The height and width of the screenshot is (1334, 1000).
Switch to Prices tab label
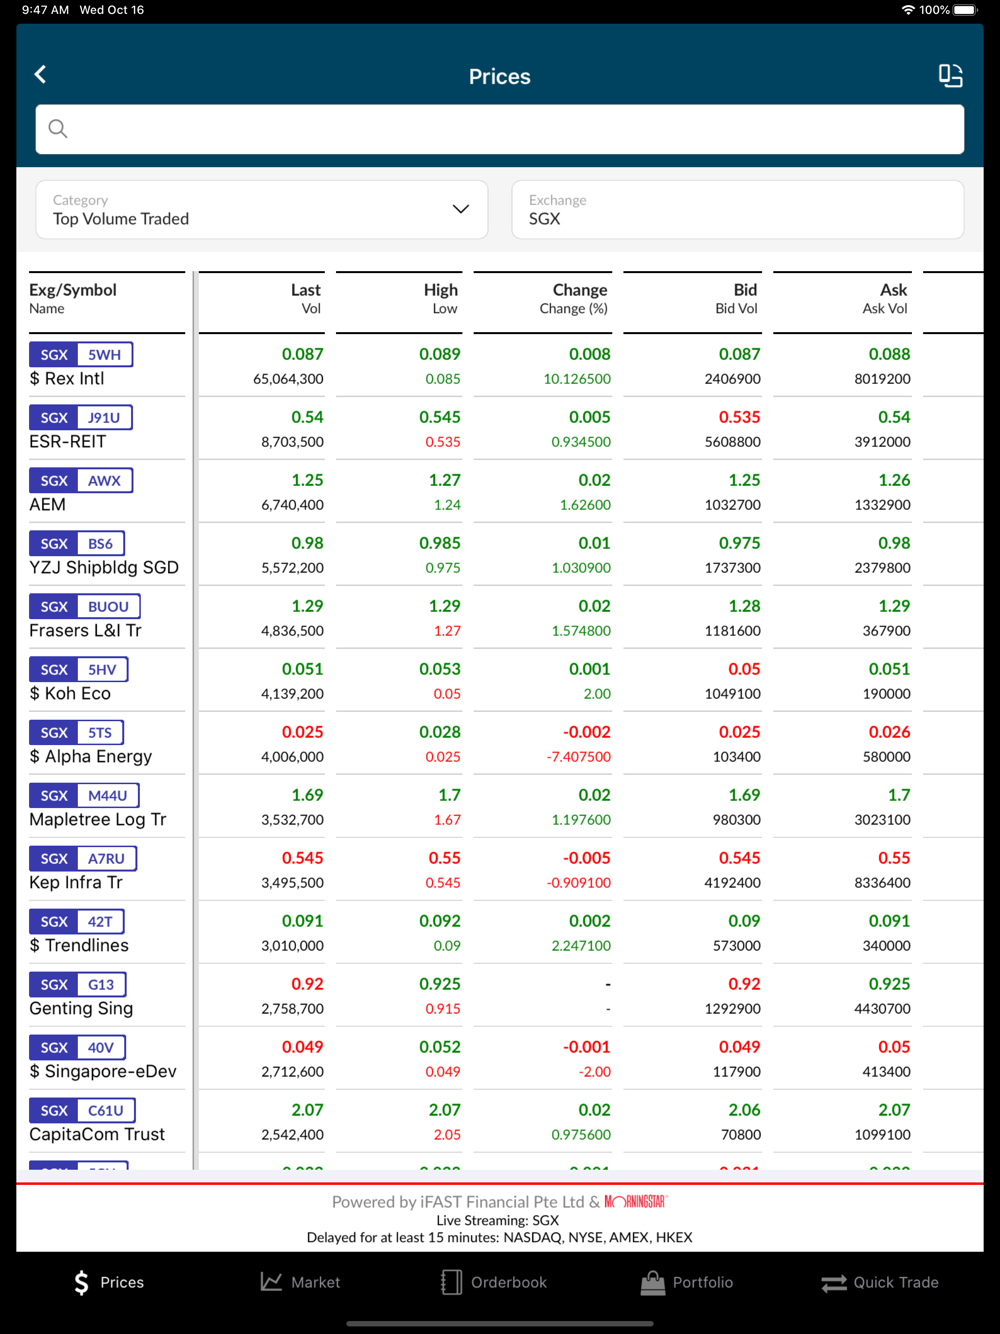coord(122,1282)
